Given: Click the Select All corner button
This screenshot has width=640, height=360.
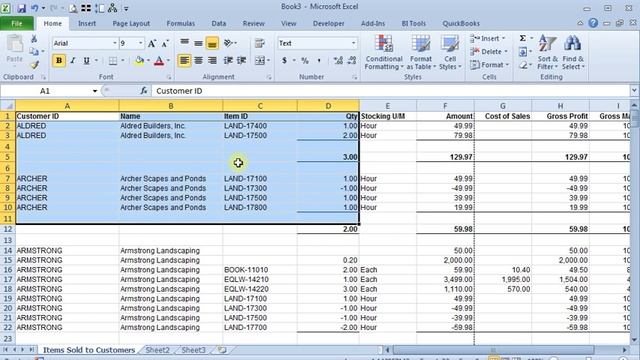Looking at the screenshot, I should pos(8,106).
